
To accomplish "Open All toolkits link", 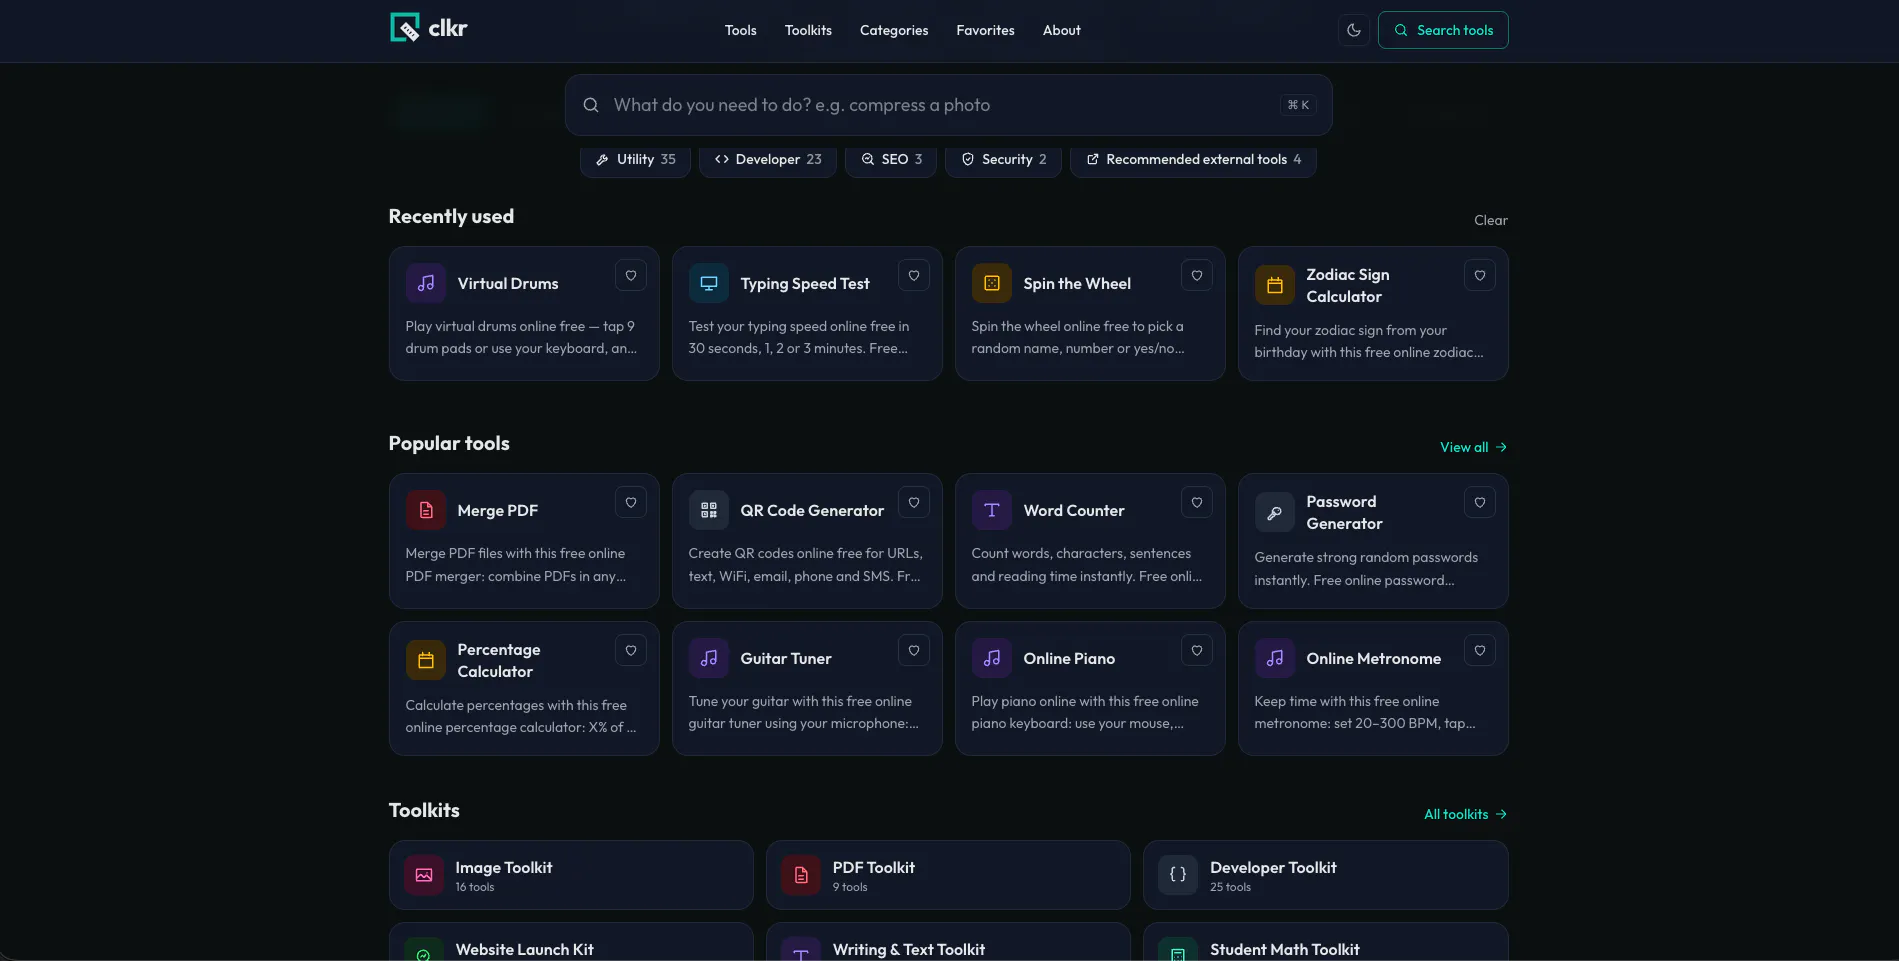I will [x=1465, y=814].
